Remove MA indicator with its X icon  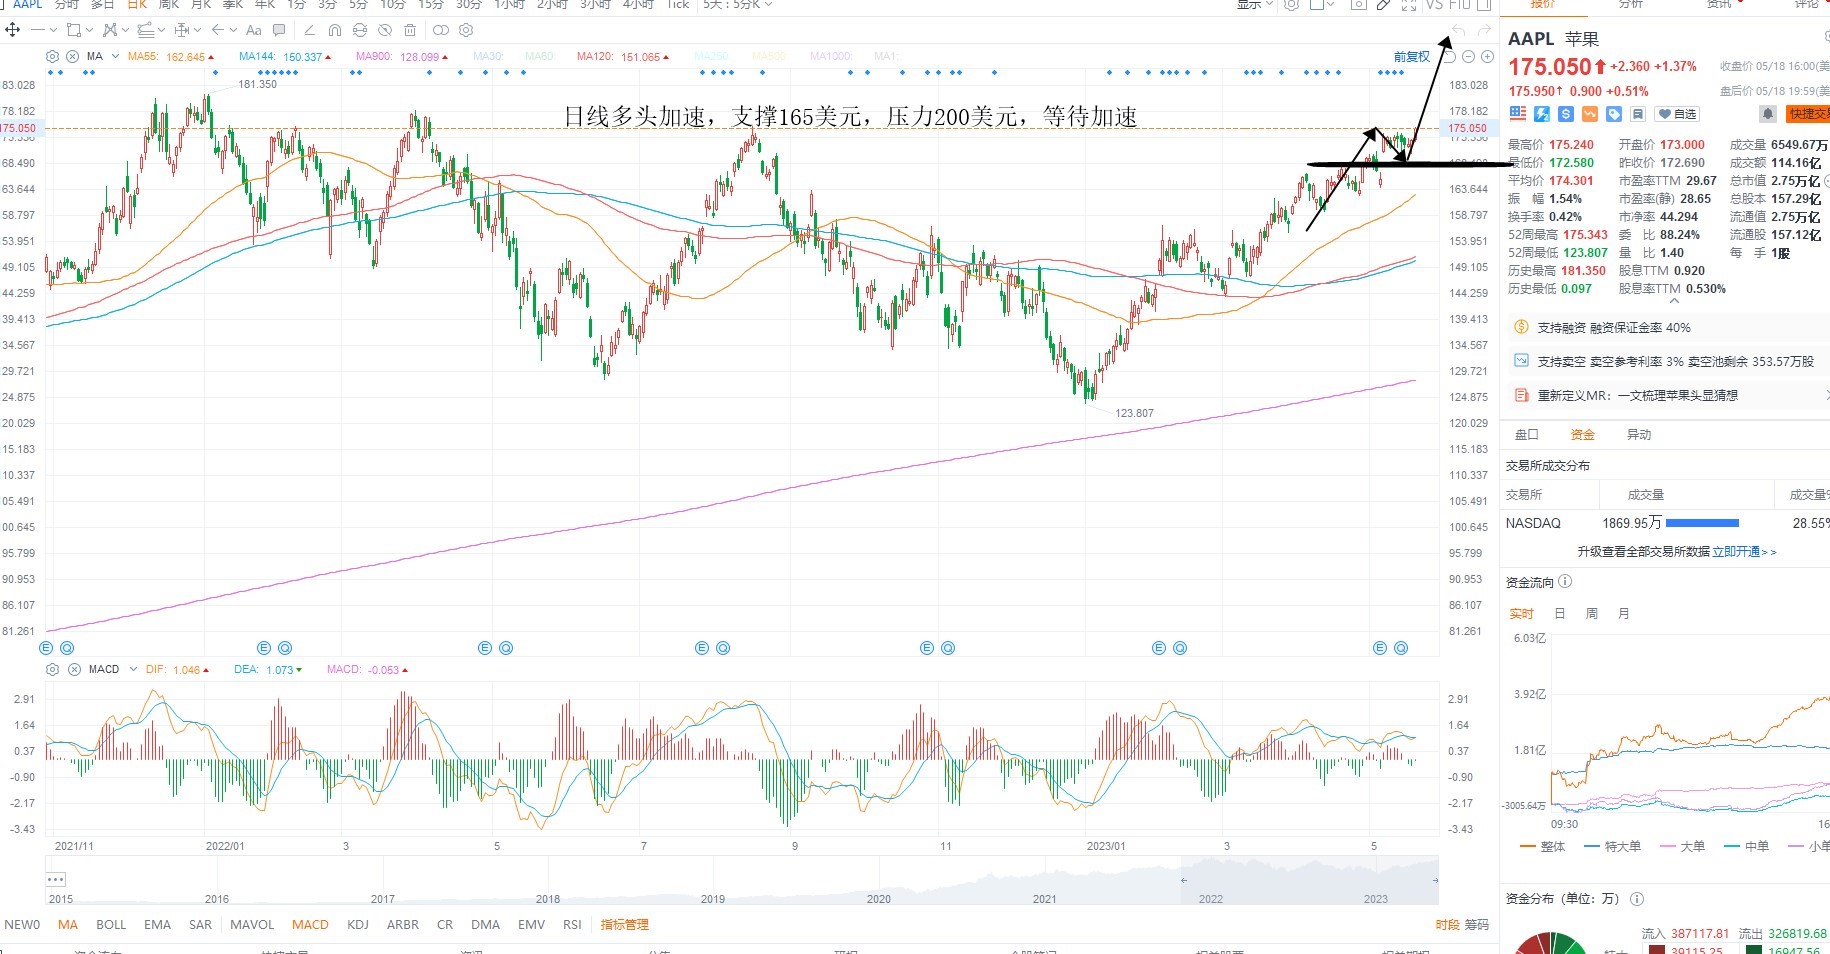[x=73, y=56]
